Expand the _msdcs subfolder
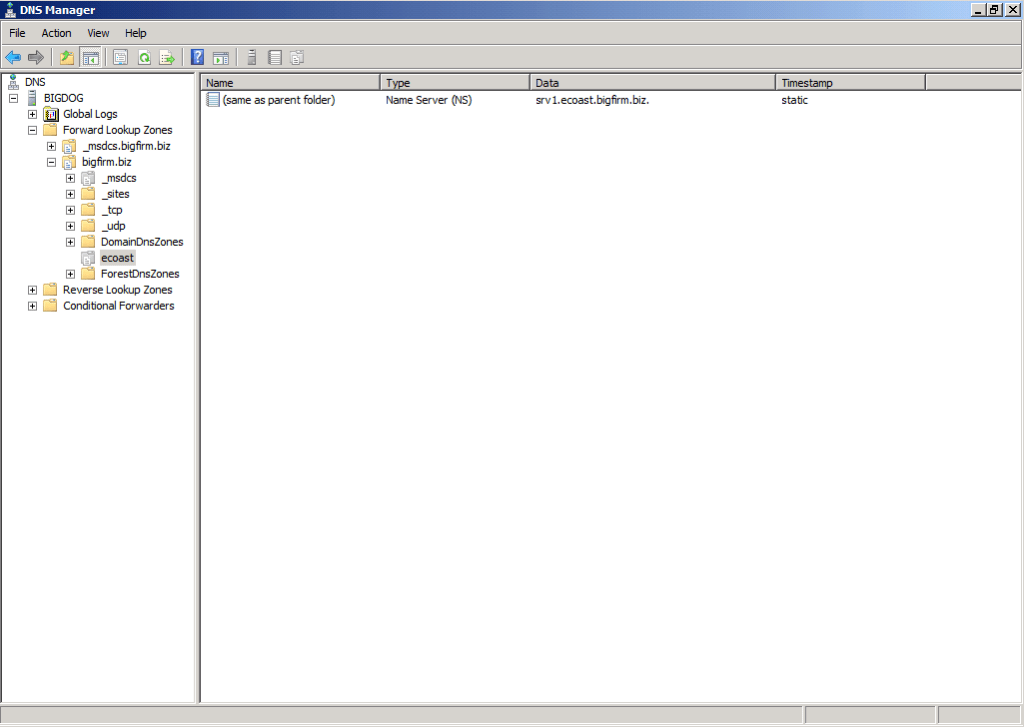This screenshot has height=727, width=1024. [70, 178]
